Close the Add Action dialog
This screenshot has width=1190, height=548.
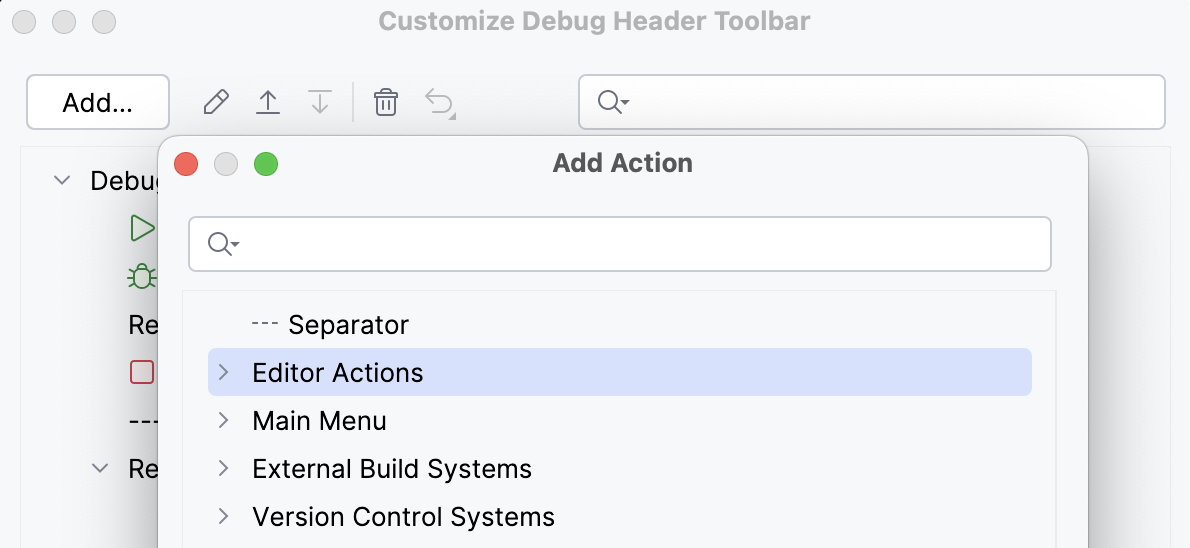click(186, 164)
